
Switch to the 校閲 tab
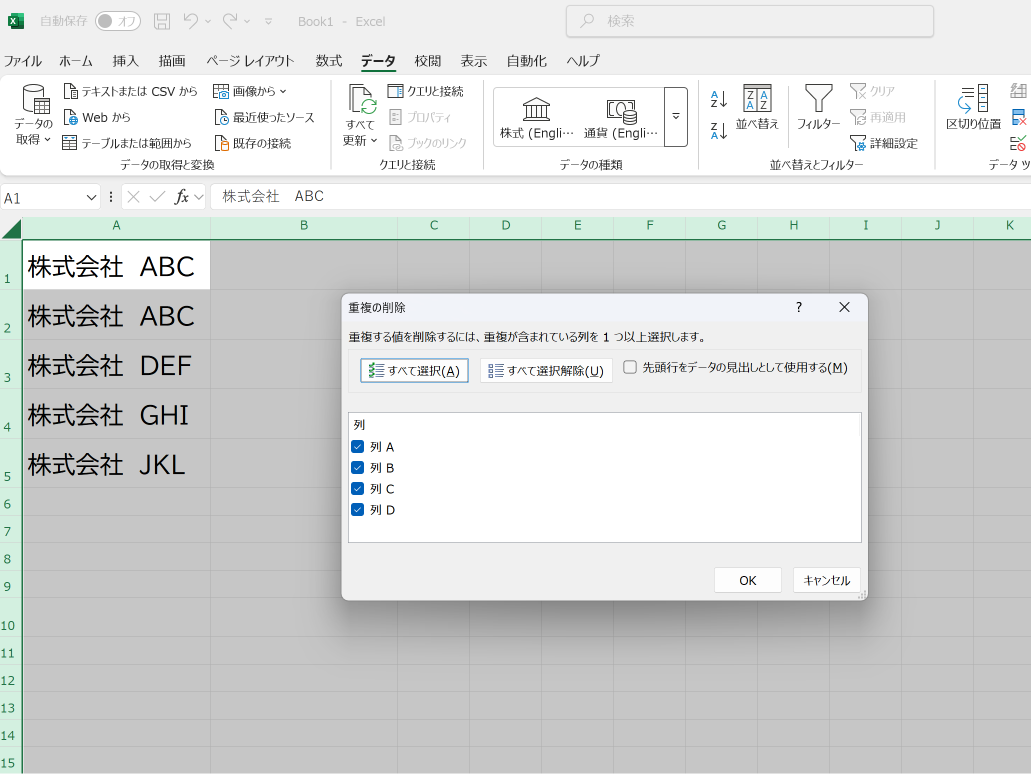(427, 60)
